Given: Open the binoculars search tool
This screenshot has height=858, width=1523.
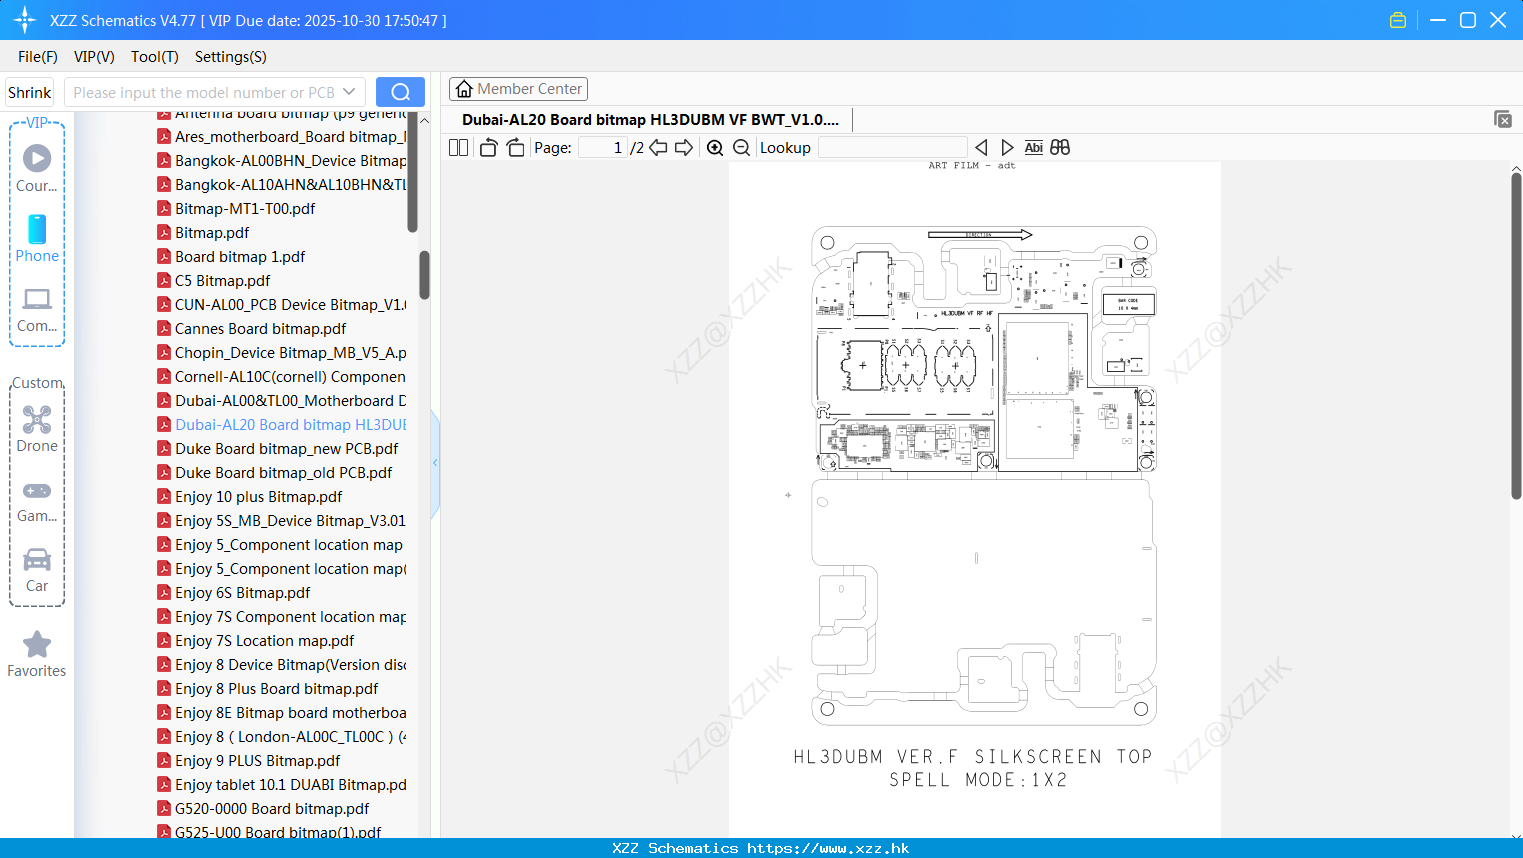Looking at the screenshot, I should click(x=1060, y=147).
